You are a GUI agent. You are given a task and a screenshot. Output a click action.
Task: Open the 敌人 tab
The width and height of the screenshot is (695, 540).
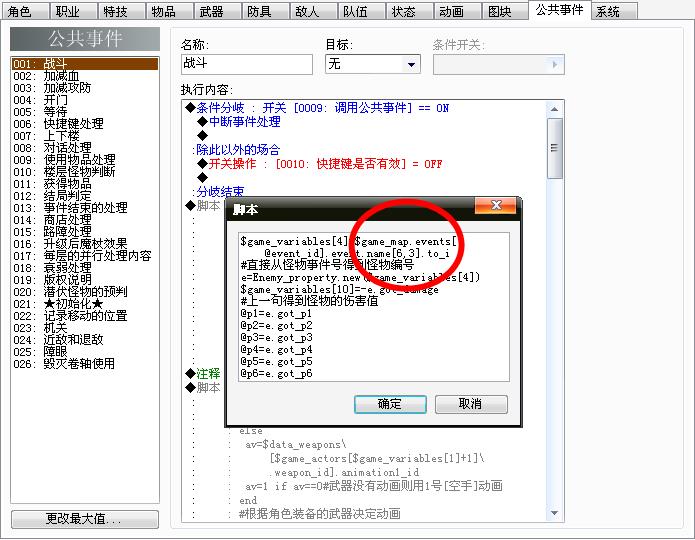(313, 11)
